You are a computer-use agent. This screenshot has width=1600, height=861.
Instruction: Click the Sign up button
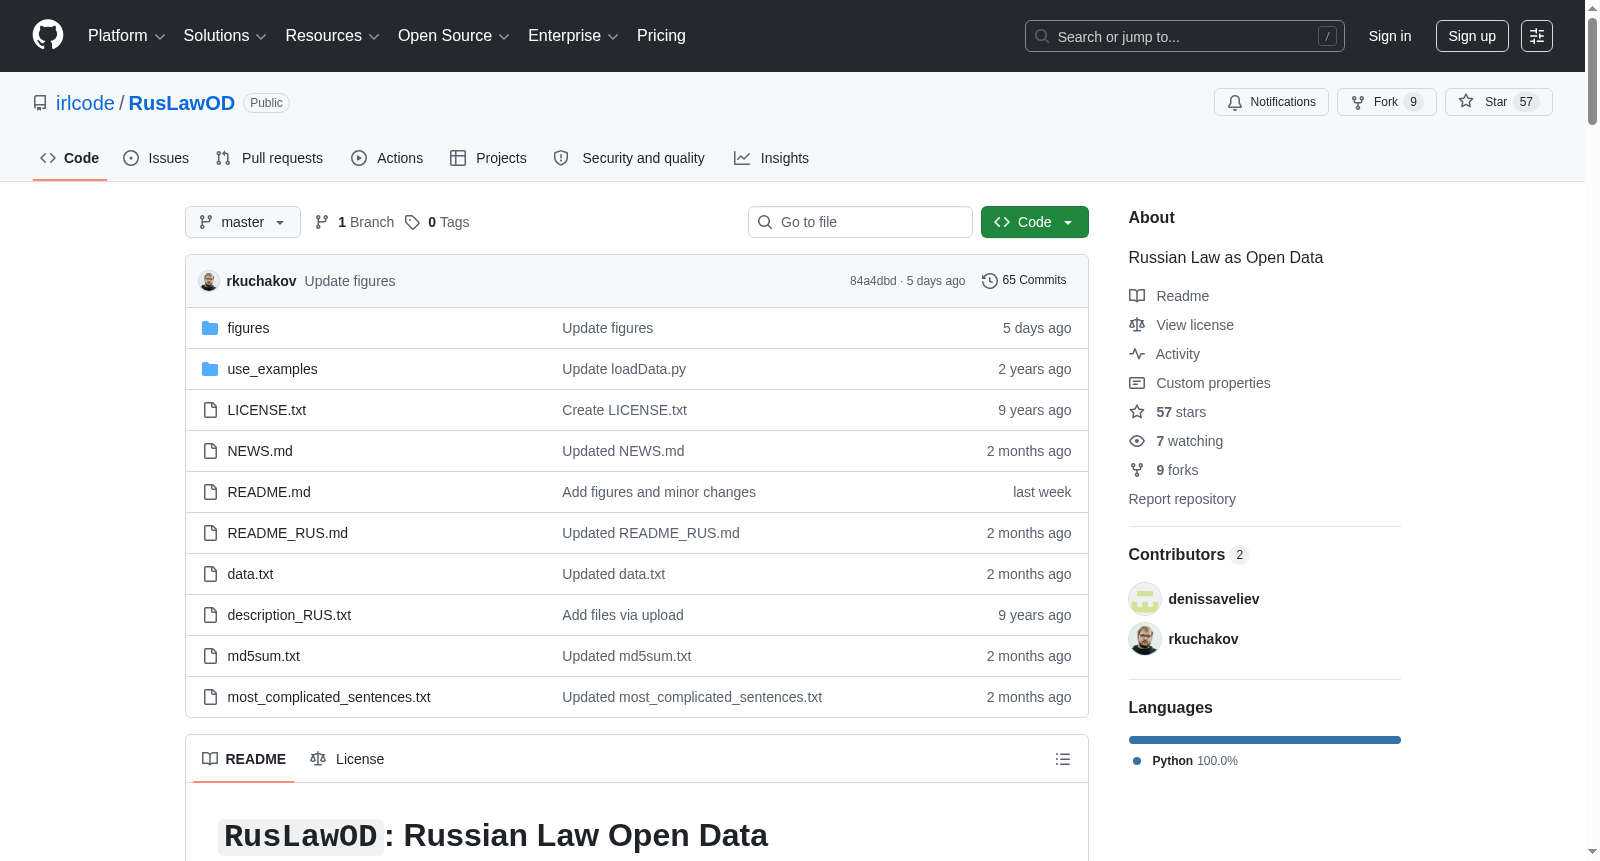1472,36
